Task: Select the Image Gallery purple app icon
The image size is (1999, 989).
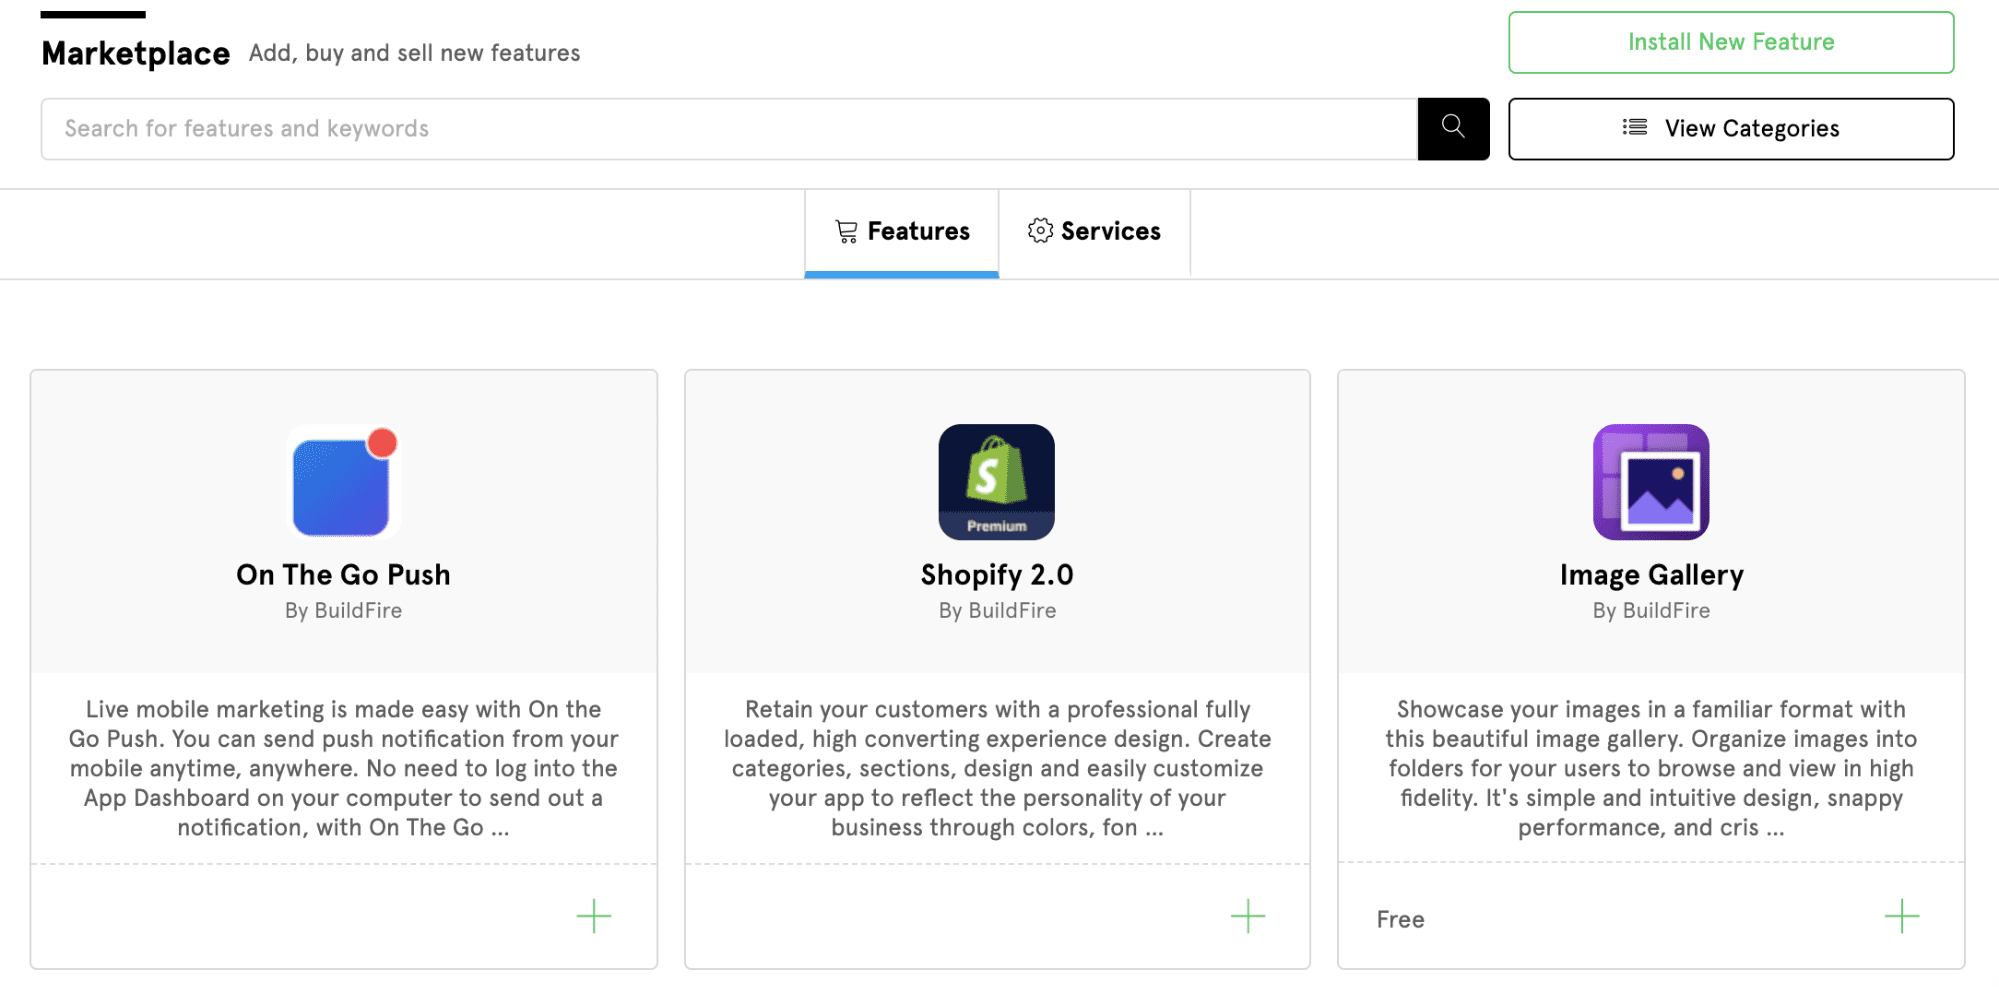Action: coord(1650,482)
